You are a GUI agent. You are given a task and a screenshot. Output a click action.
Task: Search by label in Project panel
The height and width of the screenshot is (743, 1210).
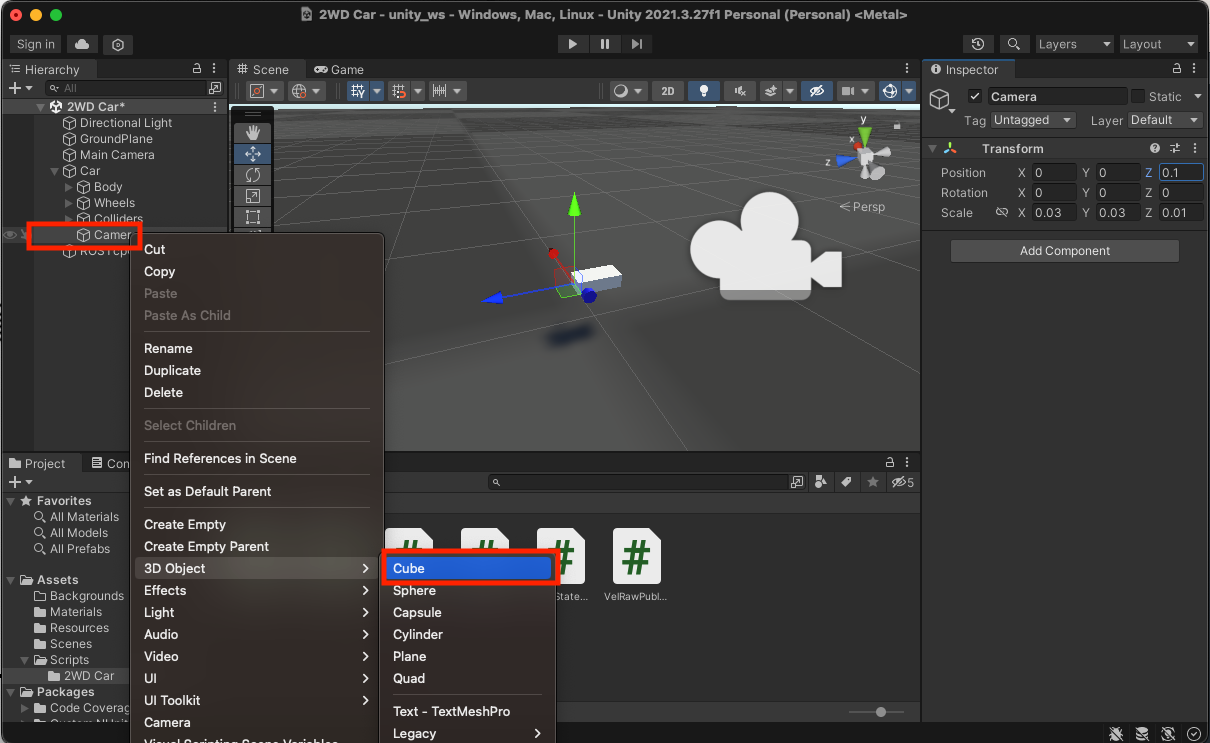click(x=846, y=482)
